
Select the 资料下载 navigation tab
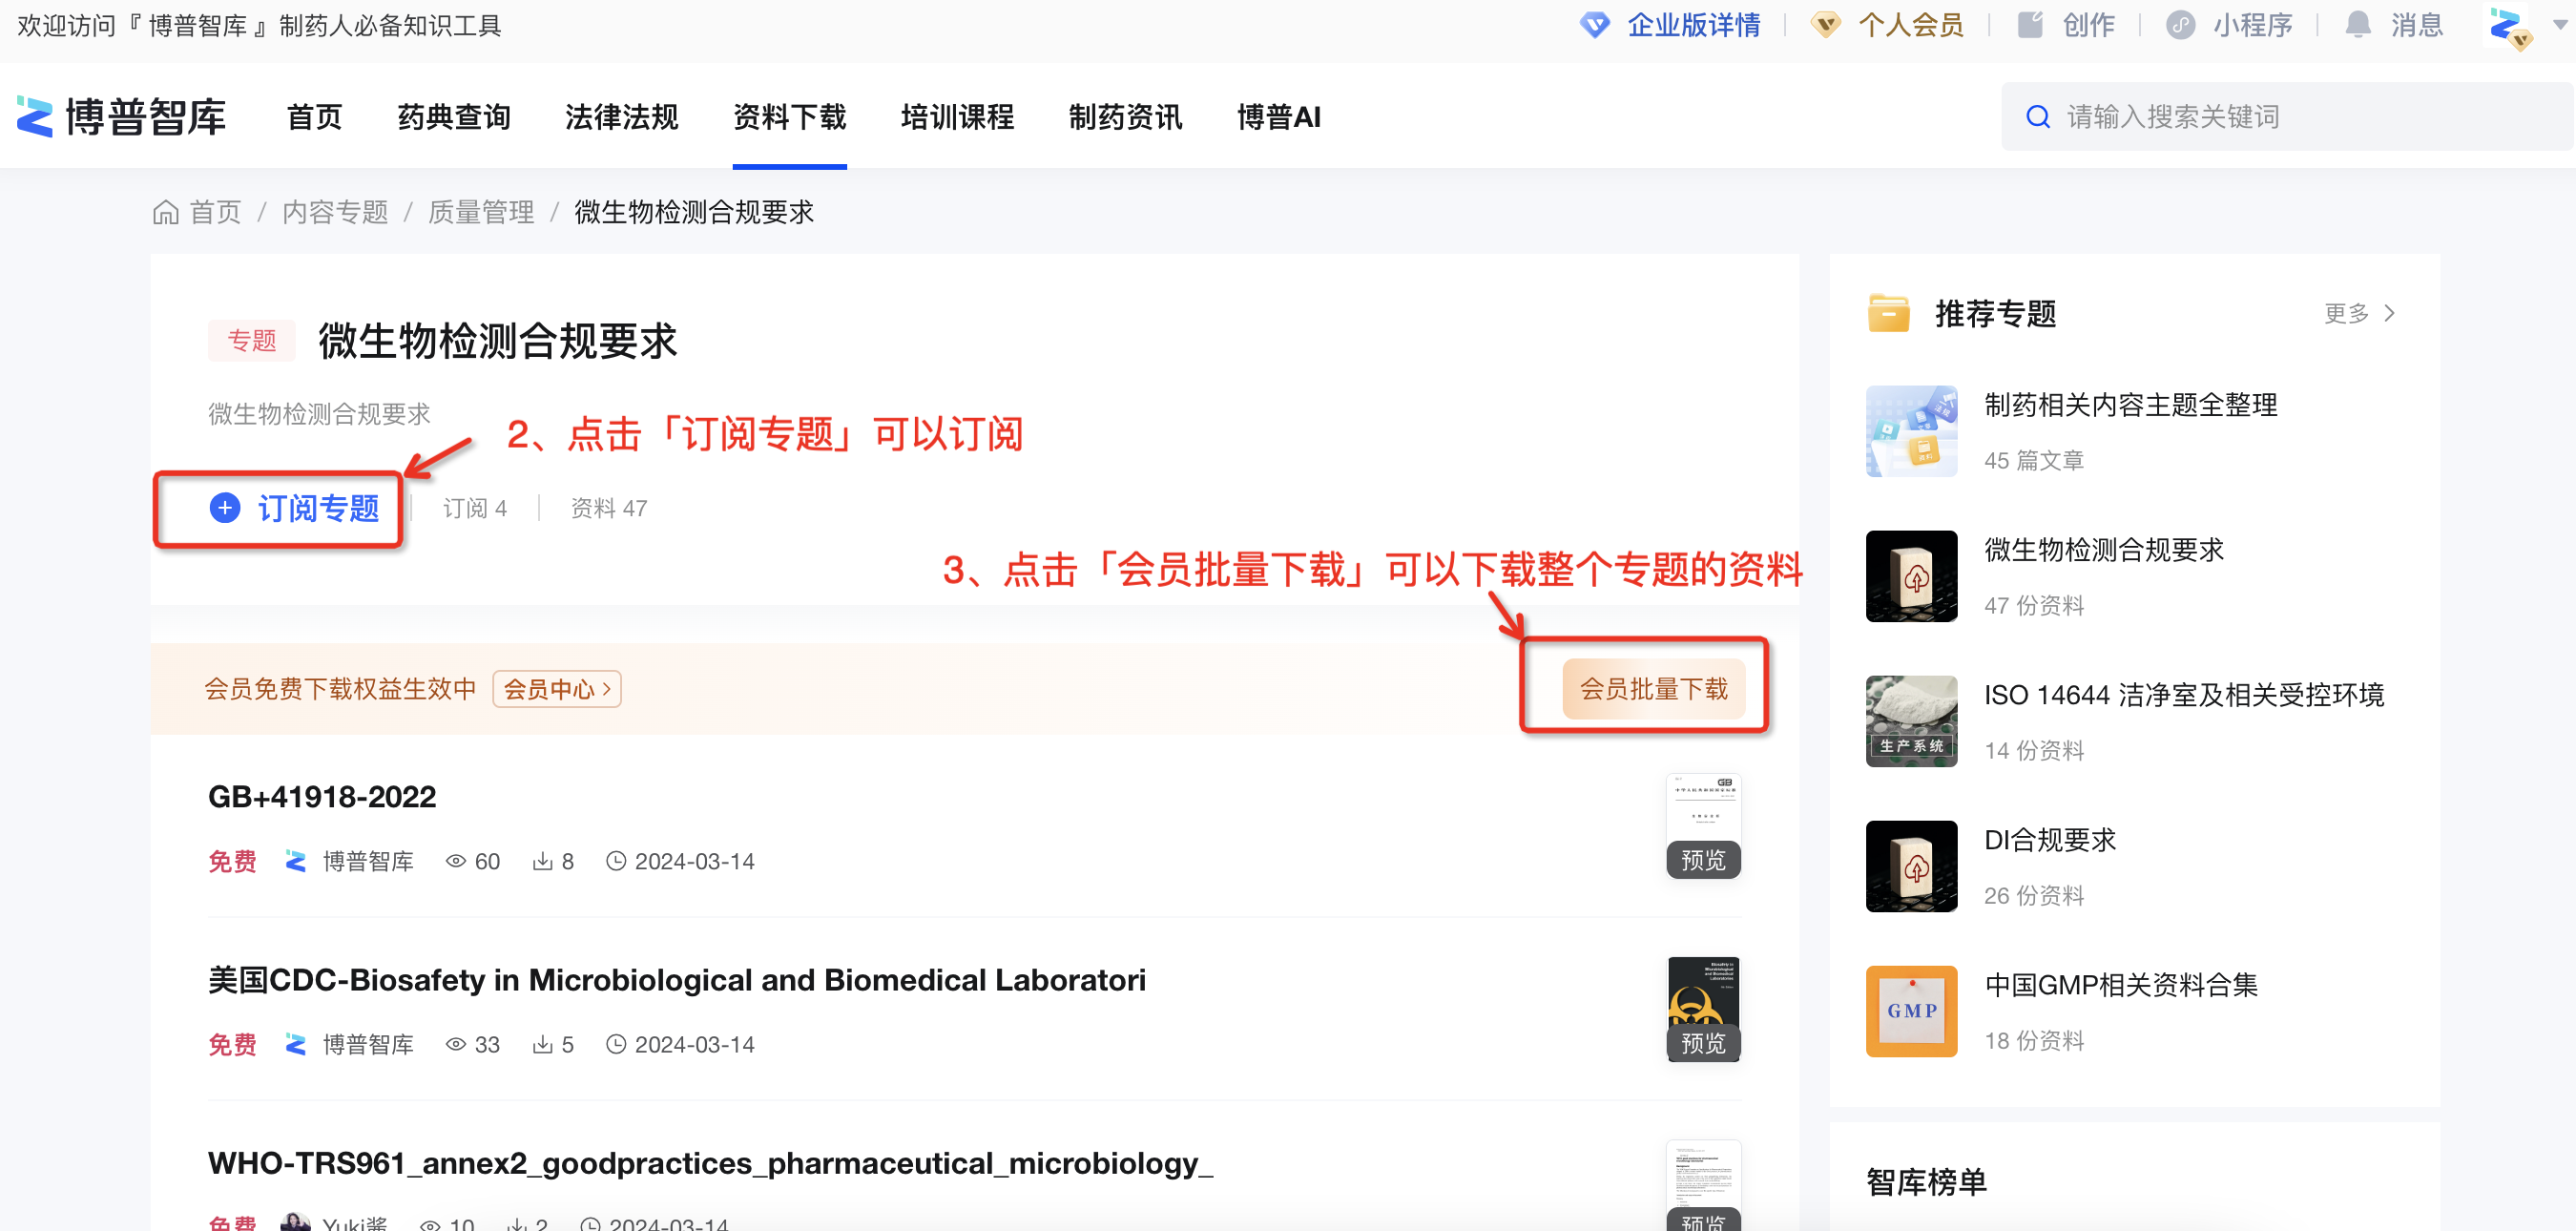point(790,117)
